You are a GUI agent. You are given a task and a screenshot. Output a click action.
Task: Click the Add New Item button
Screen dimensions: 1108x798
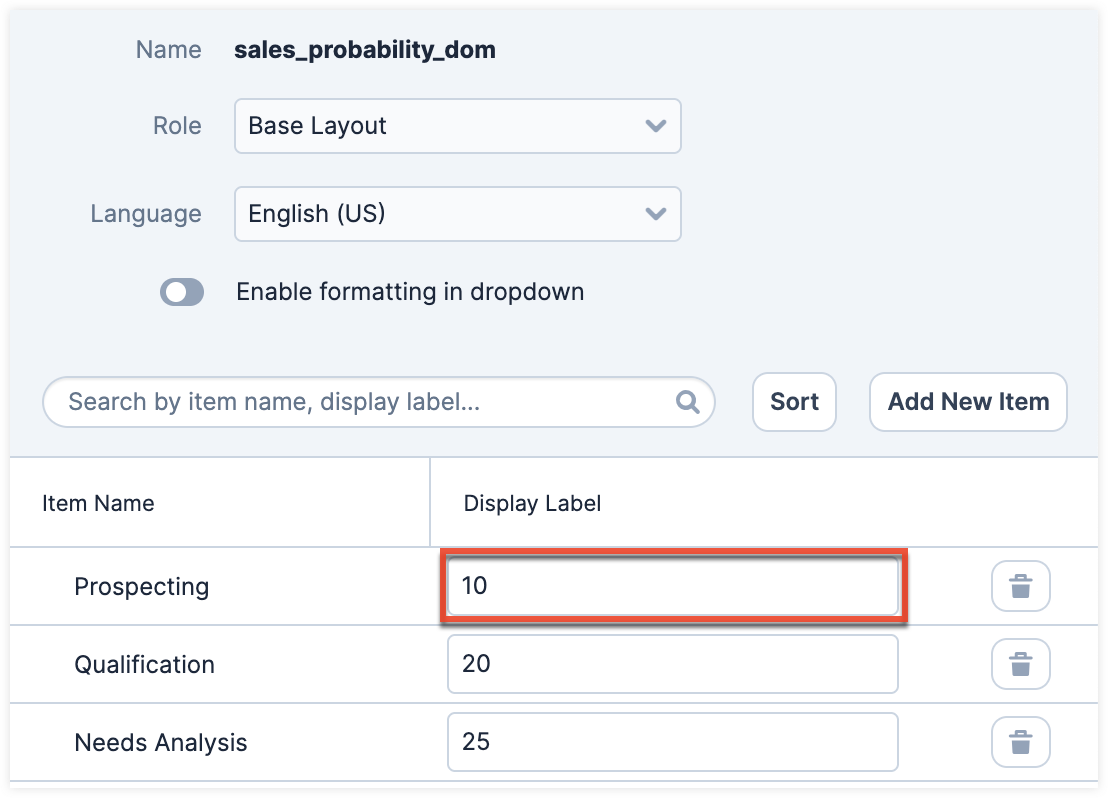coord(968,402)
